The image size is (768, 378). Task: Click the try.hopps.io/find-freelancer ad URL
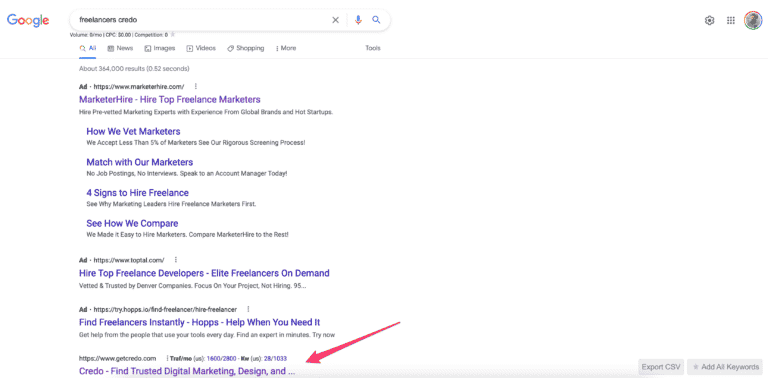[165, 309]
